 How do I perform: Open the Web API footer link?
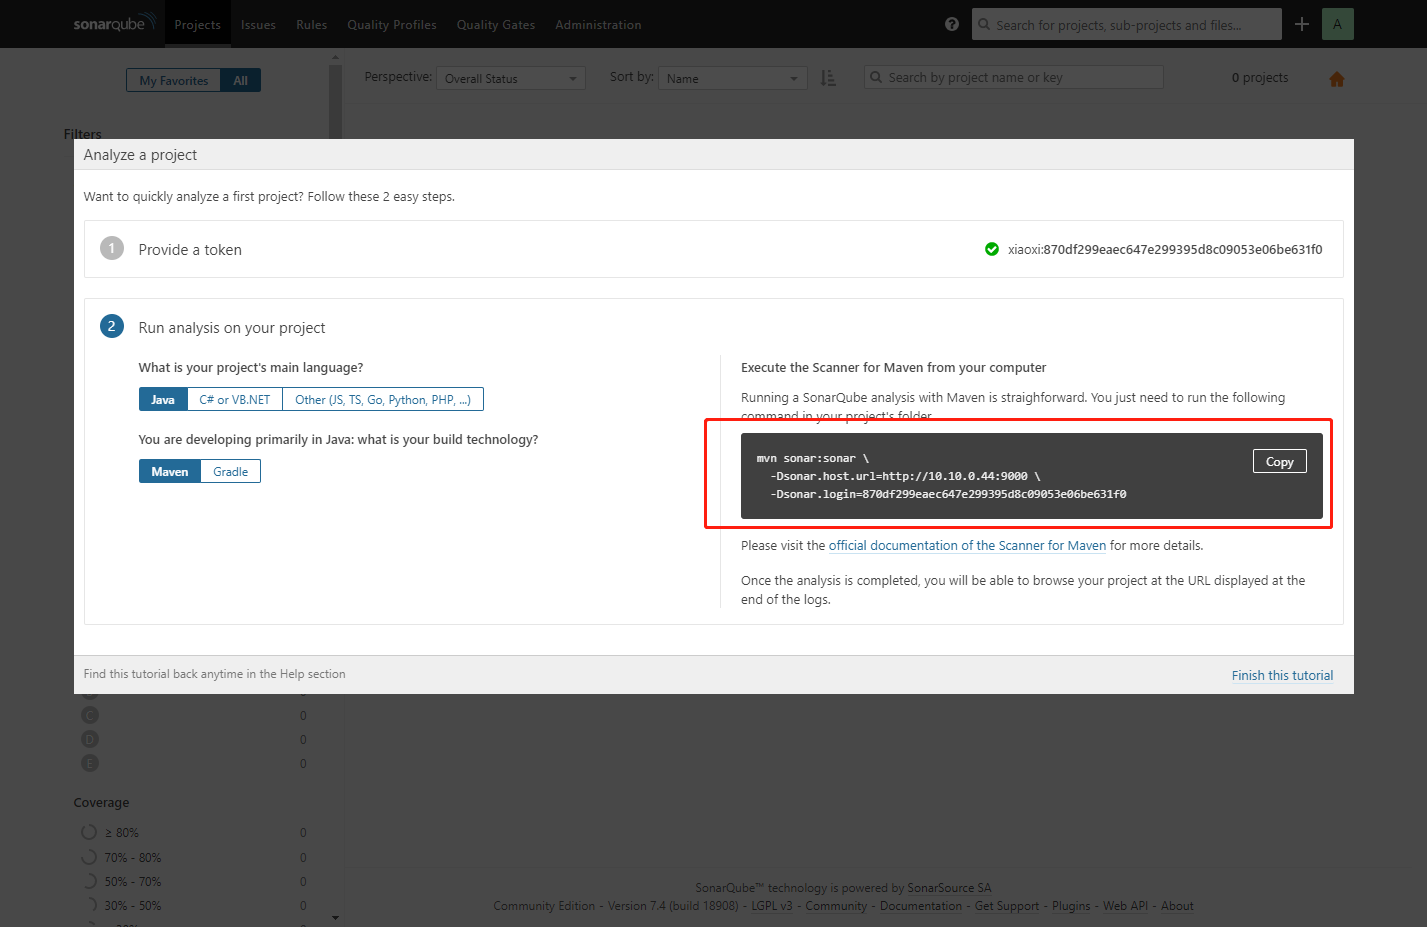point(1125,906)
